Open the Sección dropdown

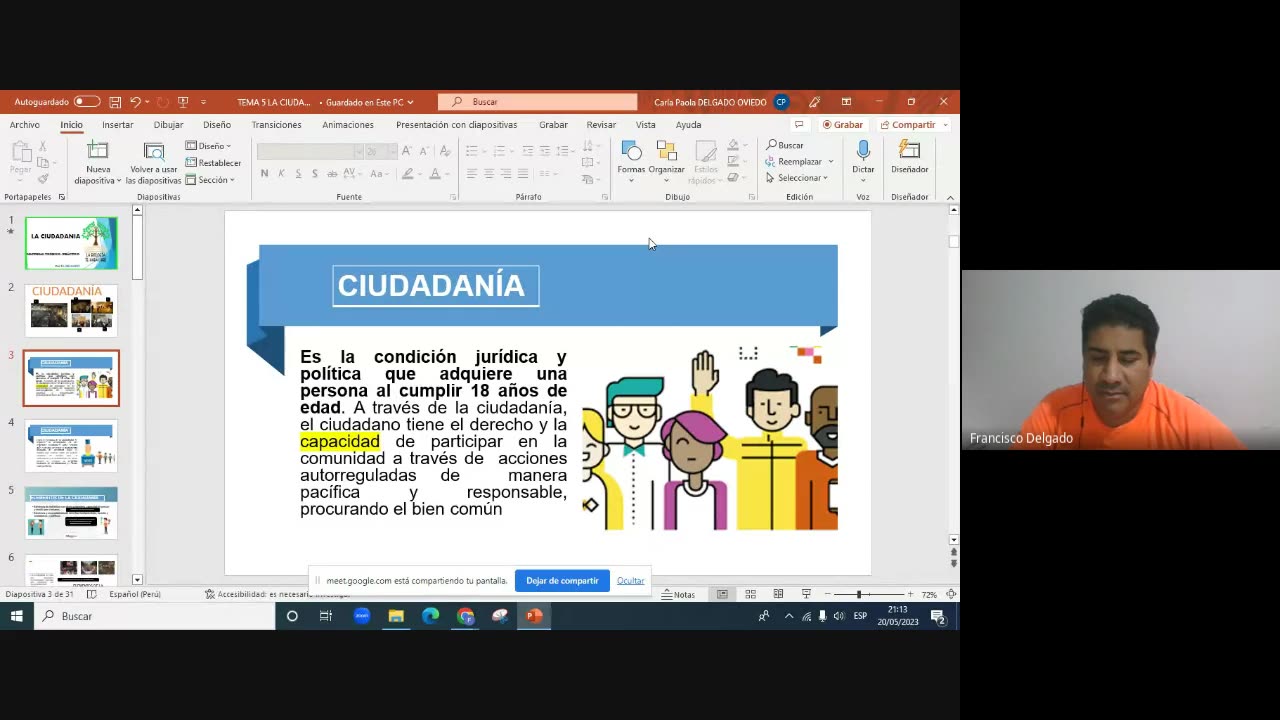pyautogui.click(x=211, y=180)
